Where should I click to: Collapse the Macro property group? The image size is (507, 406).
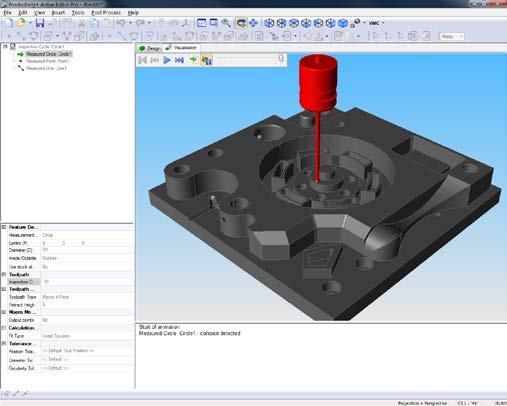click(x=4, y=312)
